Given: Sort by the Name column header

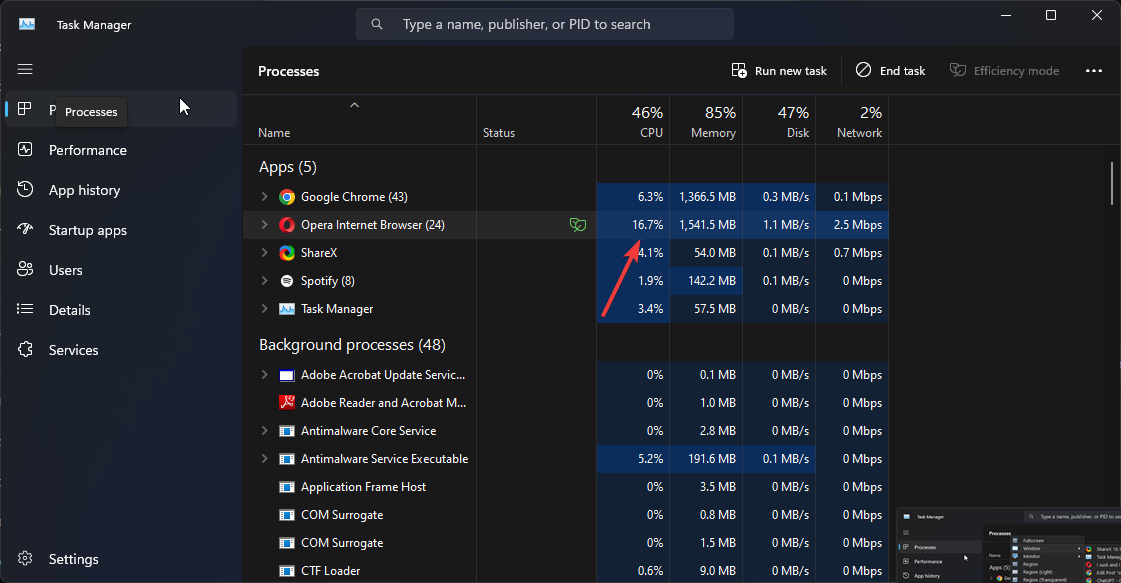Looking at the screenshot, I should tap(275, 133).
